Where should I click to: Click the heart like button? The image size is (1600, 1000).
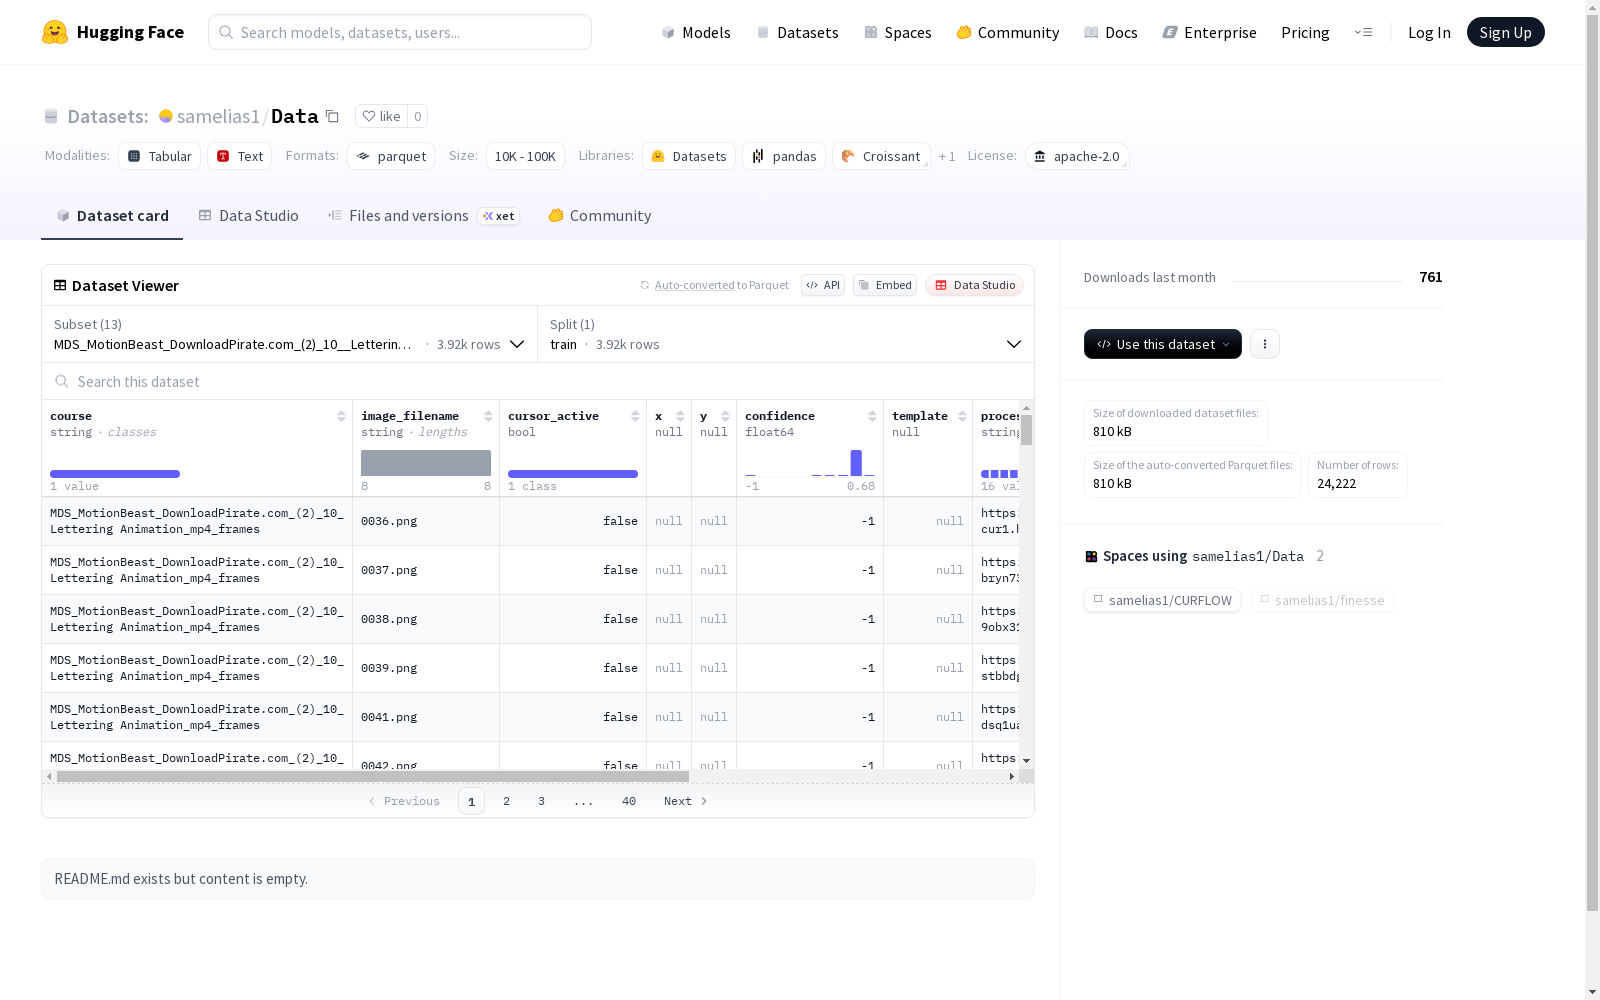381,116
